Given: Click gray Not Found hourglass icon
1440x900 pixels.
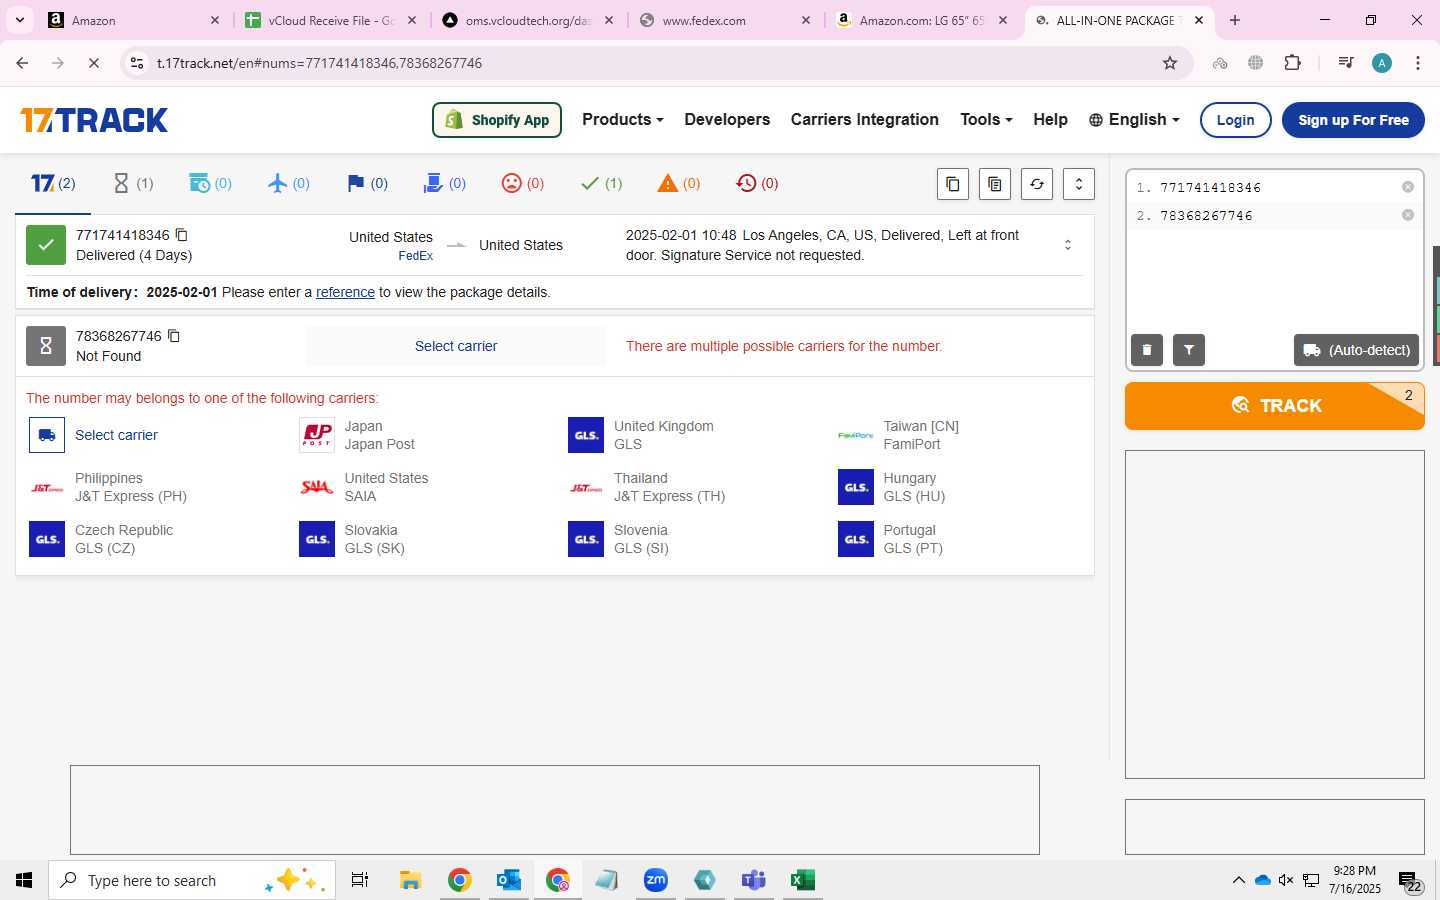Looking at the screenshot, I should tap(46, 346).
